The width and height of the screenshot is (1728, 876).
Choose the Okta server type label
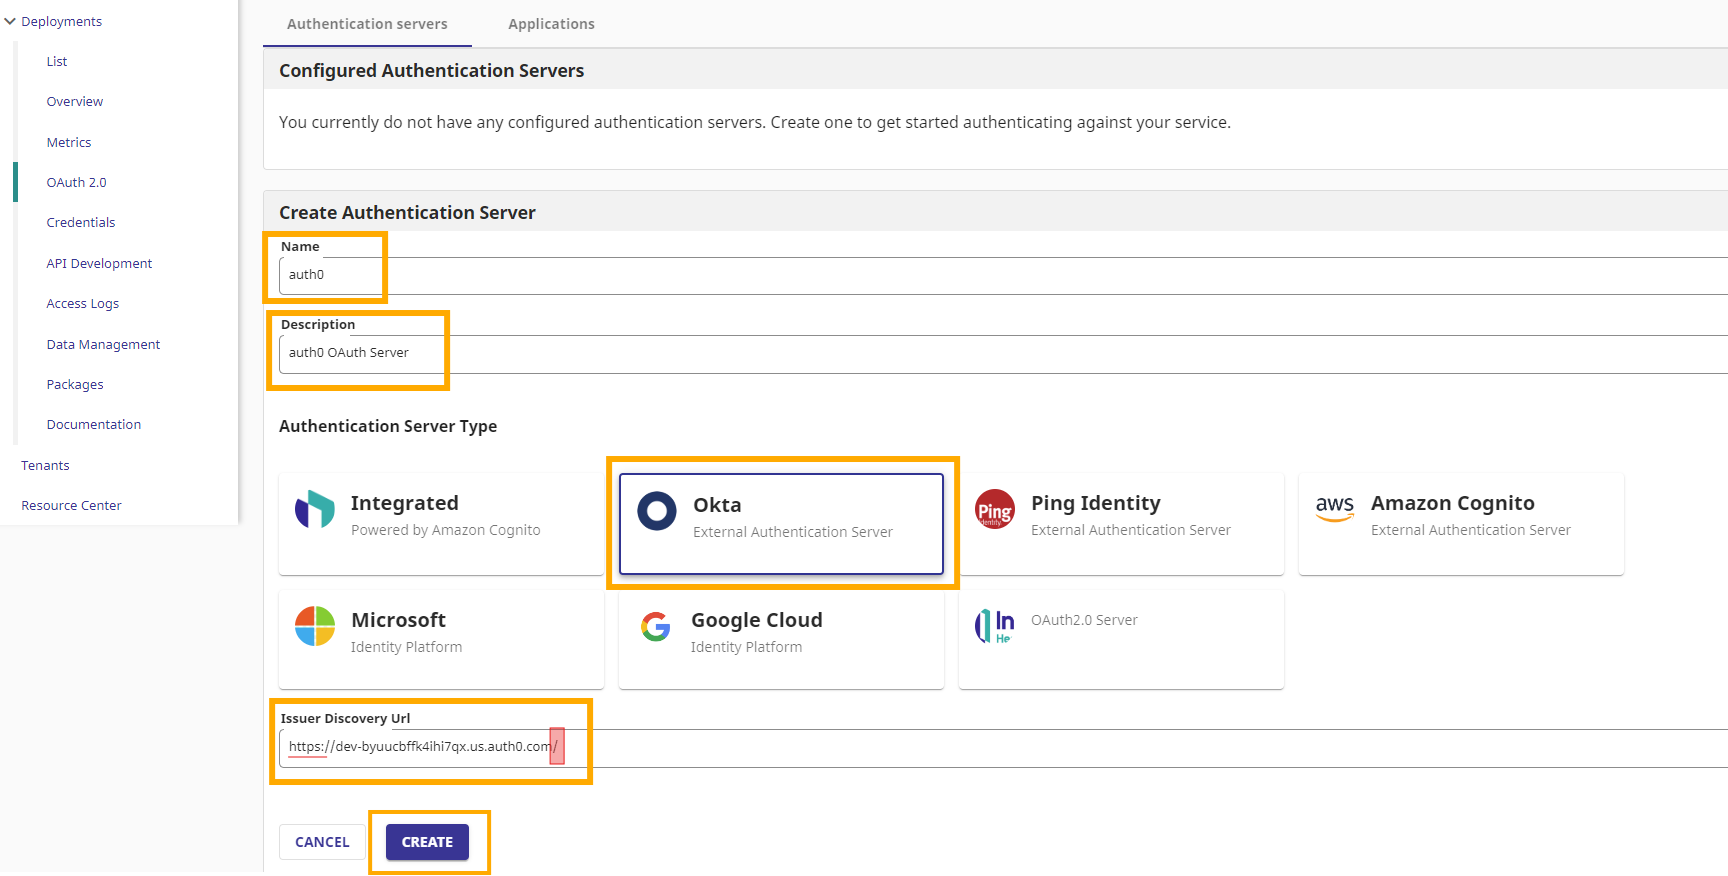click(717, 505)
